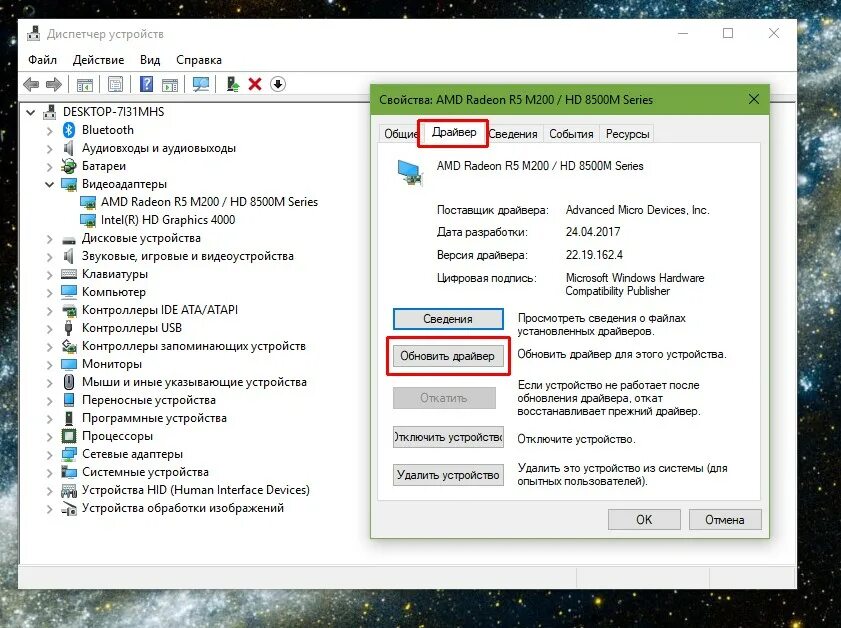Image resolution: width=841 pixels, height=628 pixels.
Task: Expand Звуковые, игровые и видеоустройства node
Action: (x=49, y=256)
